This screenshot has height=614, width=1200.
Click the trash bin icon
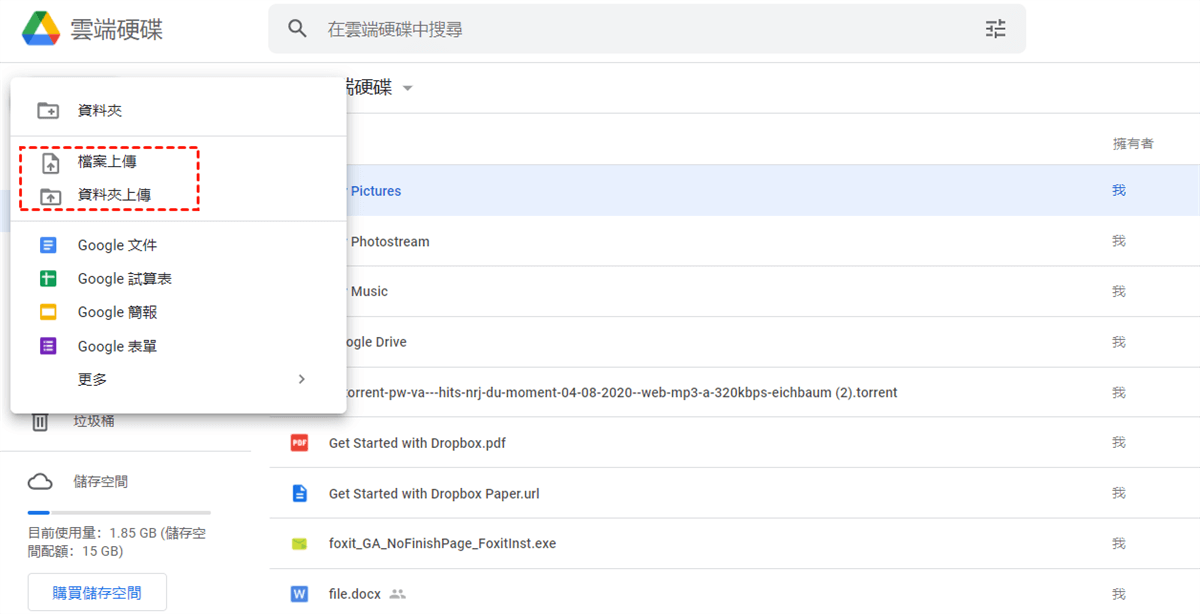(x=40, y=422)
